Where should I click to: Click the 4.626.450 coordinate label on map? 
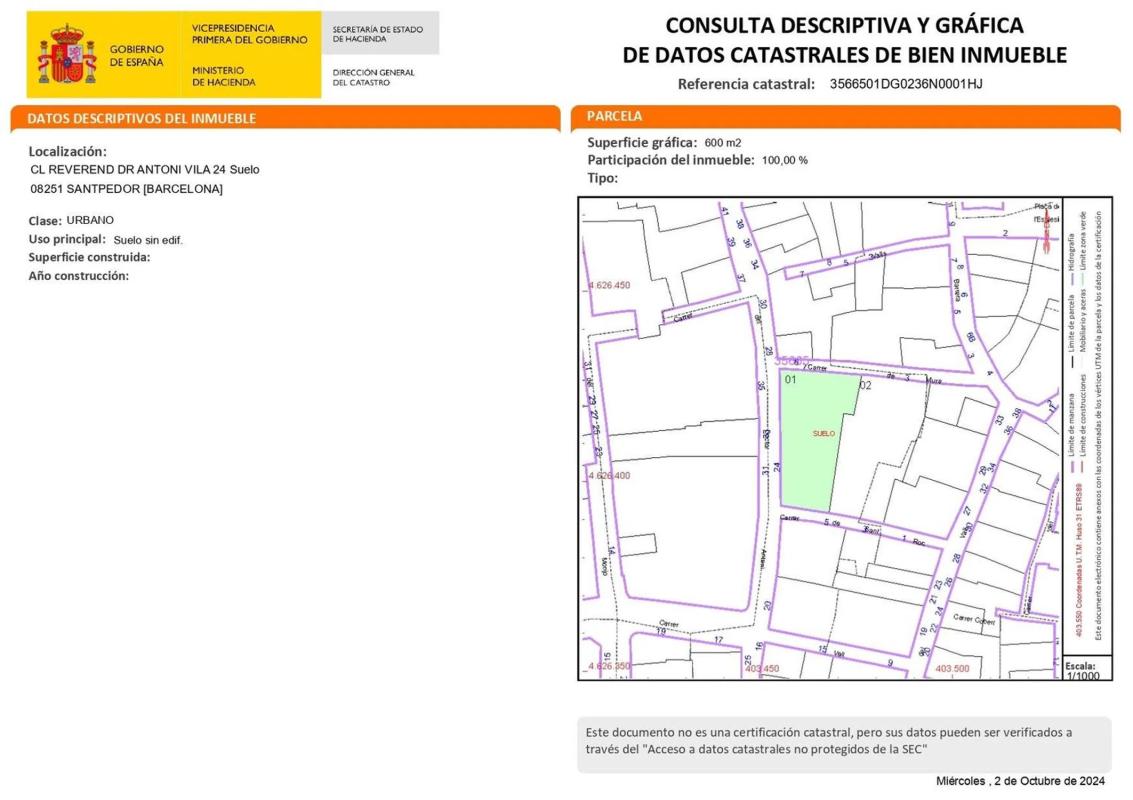point(610,285)
